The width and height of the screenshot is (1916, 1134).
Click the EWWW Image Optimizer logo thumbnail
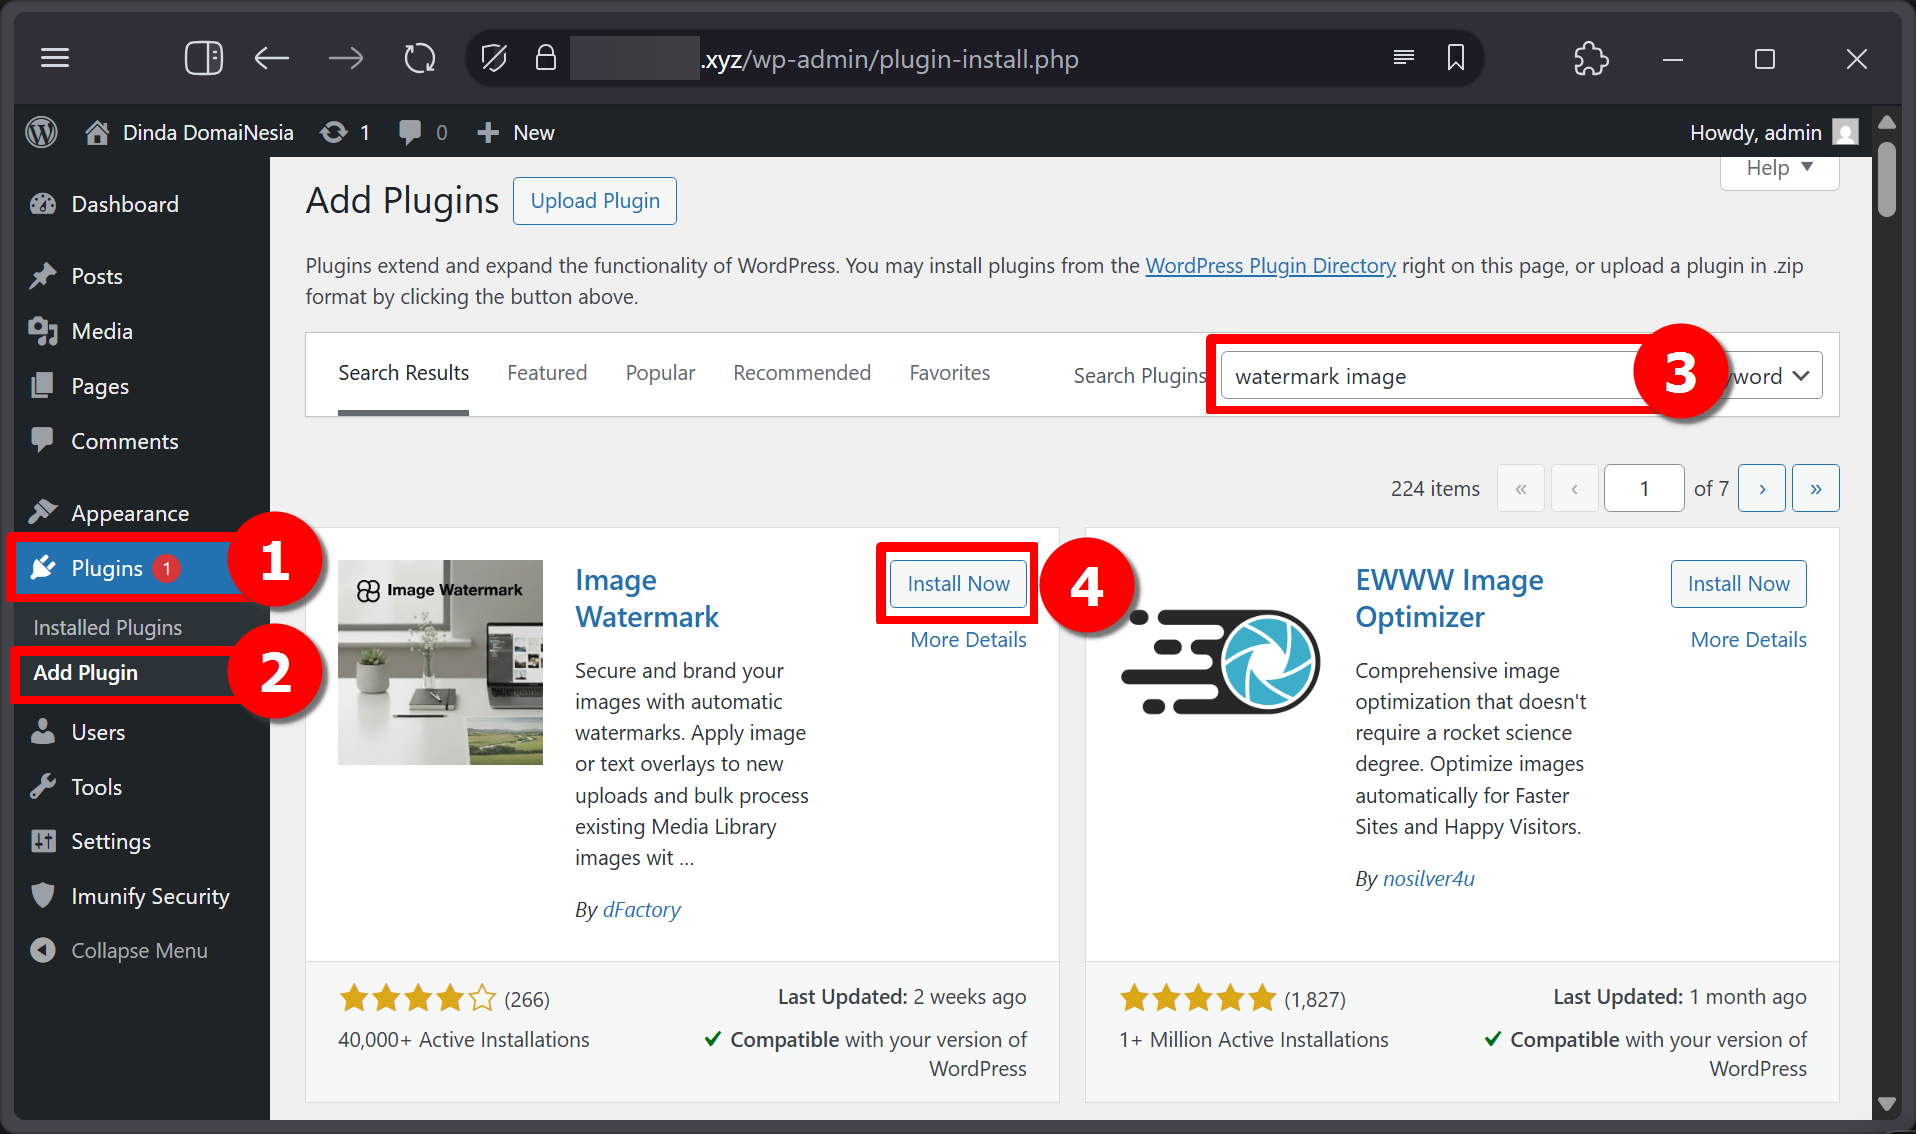pyautogui.click(x=1220, y=662)
